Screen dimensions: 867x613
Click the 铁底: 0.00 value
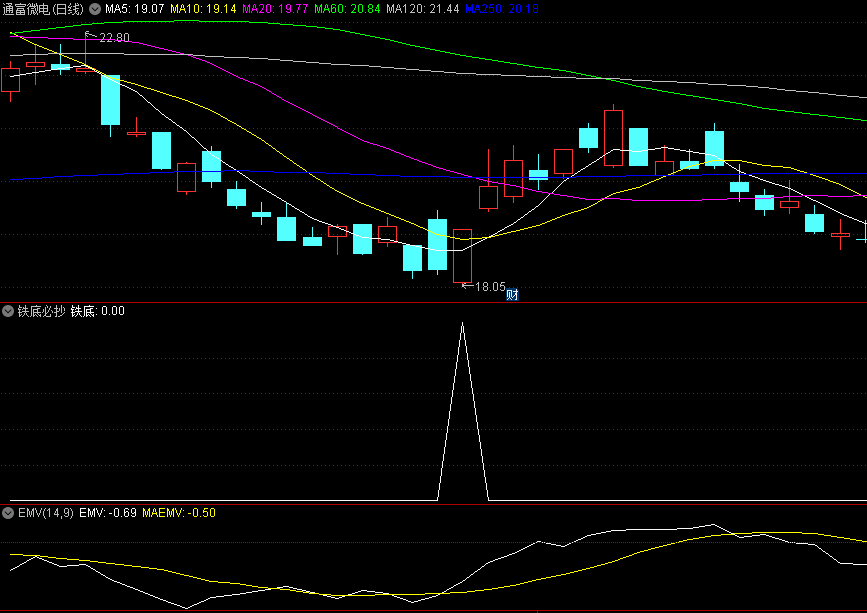(97, 311)
